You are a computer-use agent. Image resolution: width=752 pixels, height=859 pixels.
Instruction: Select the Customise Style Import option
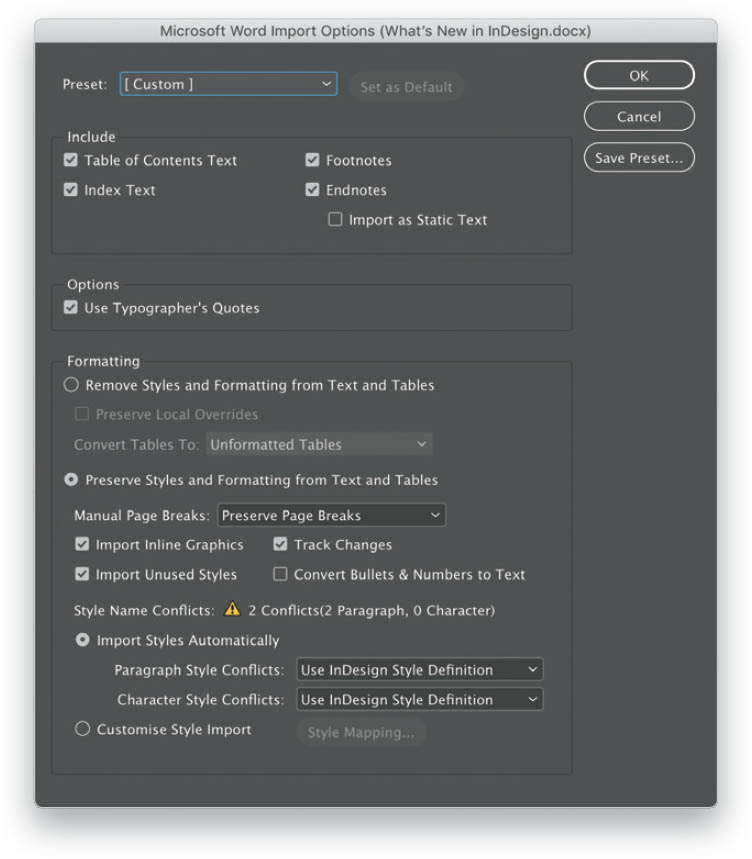point(83,729)
